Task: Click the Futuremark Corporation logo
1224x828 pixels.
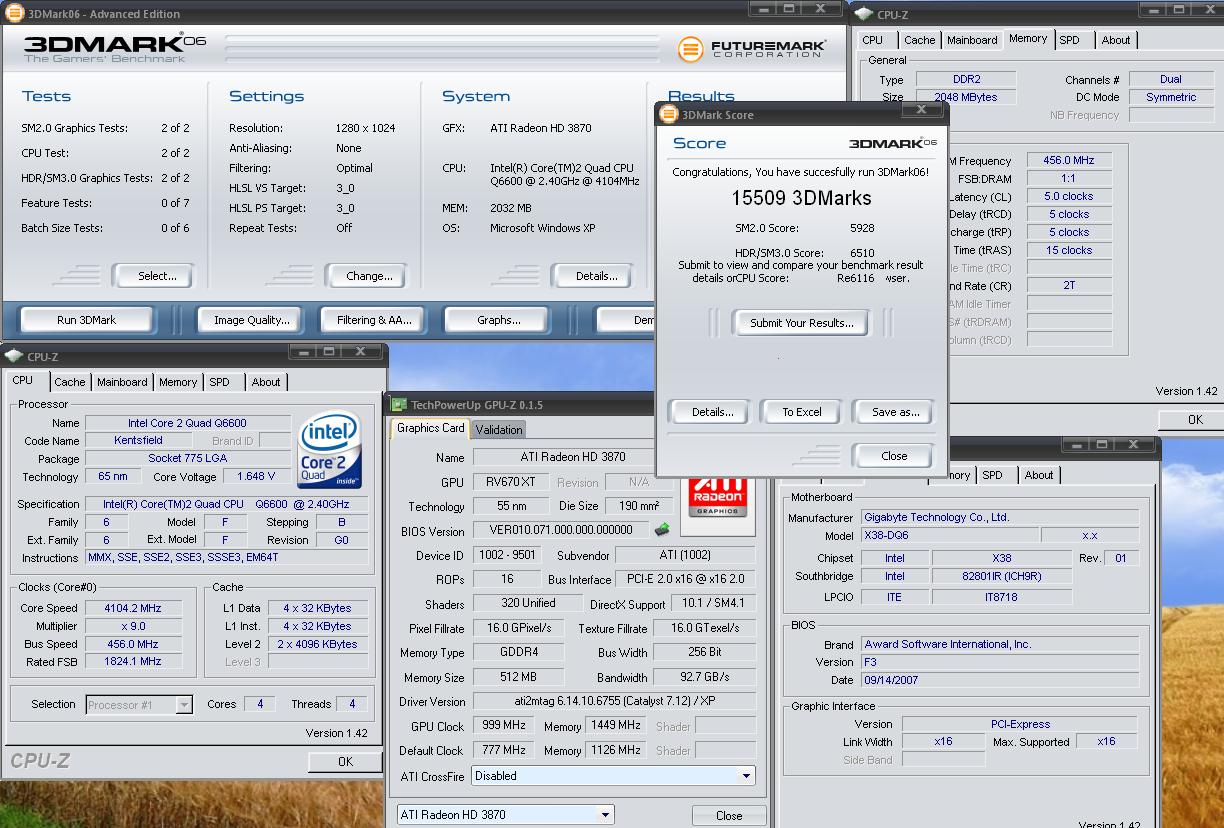Action: pos(751,49)
